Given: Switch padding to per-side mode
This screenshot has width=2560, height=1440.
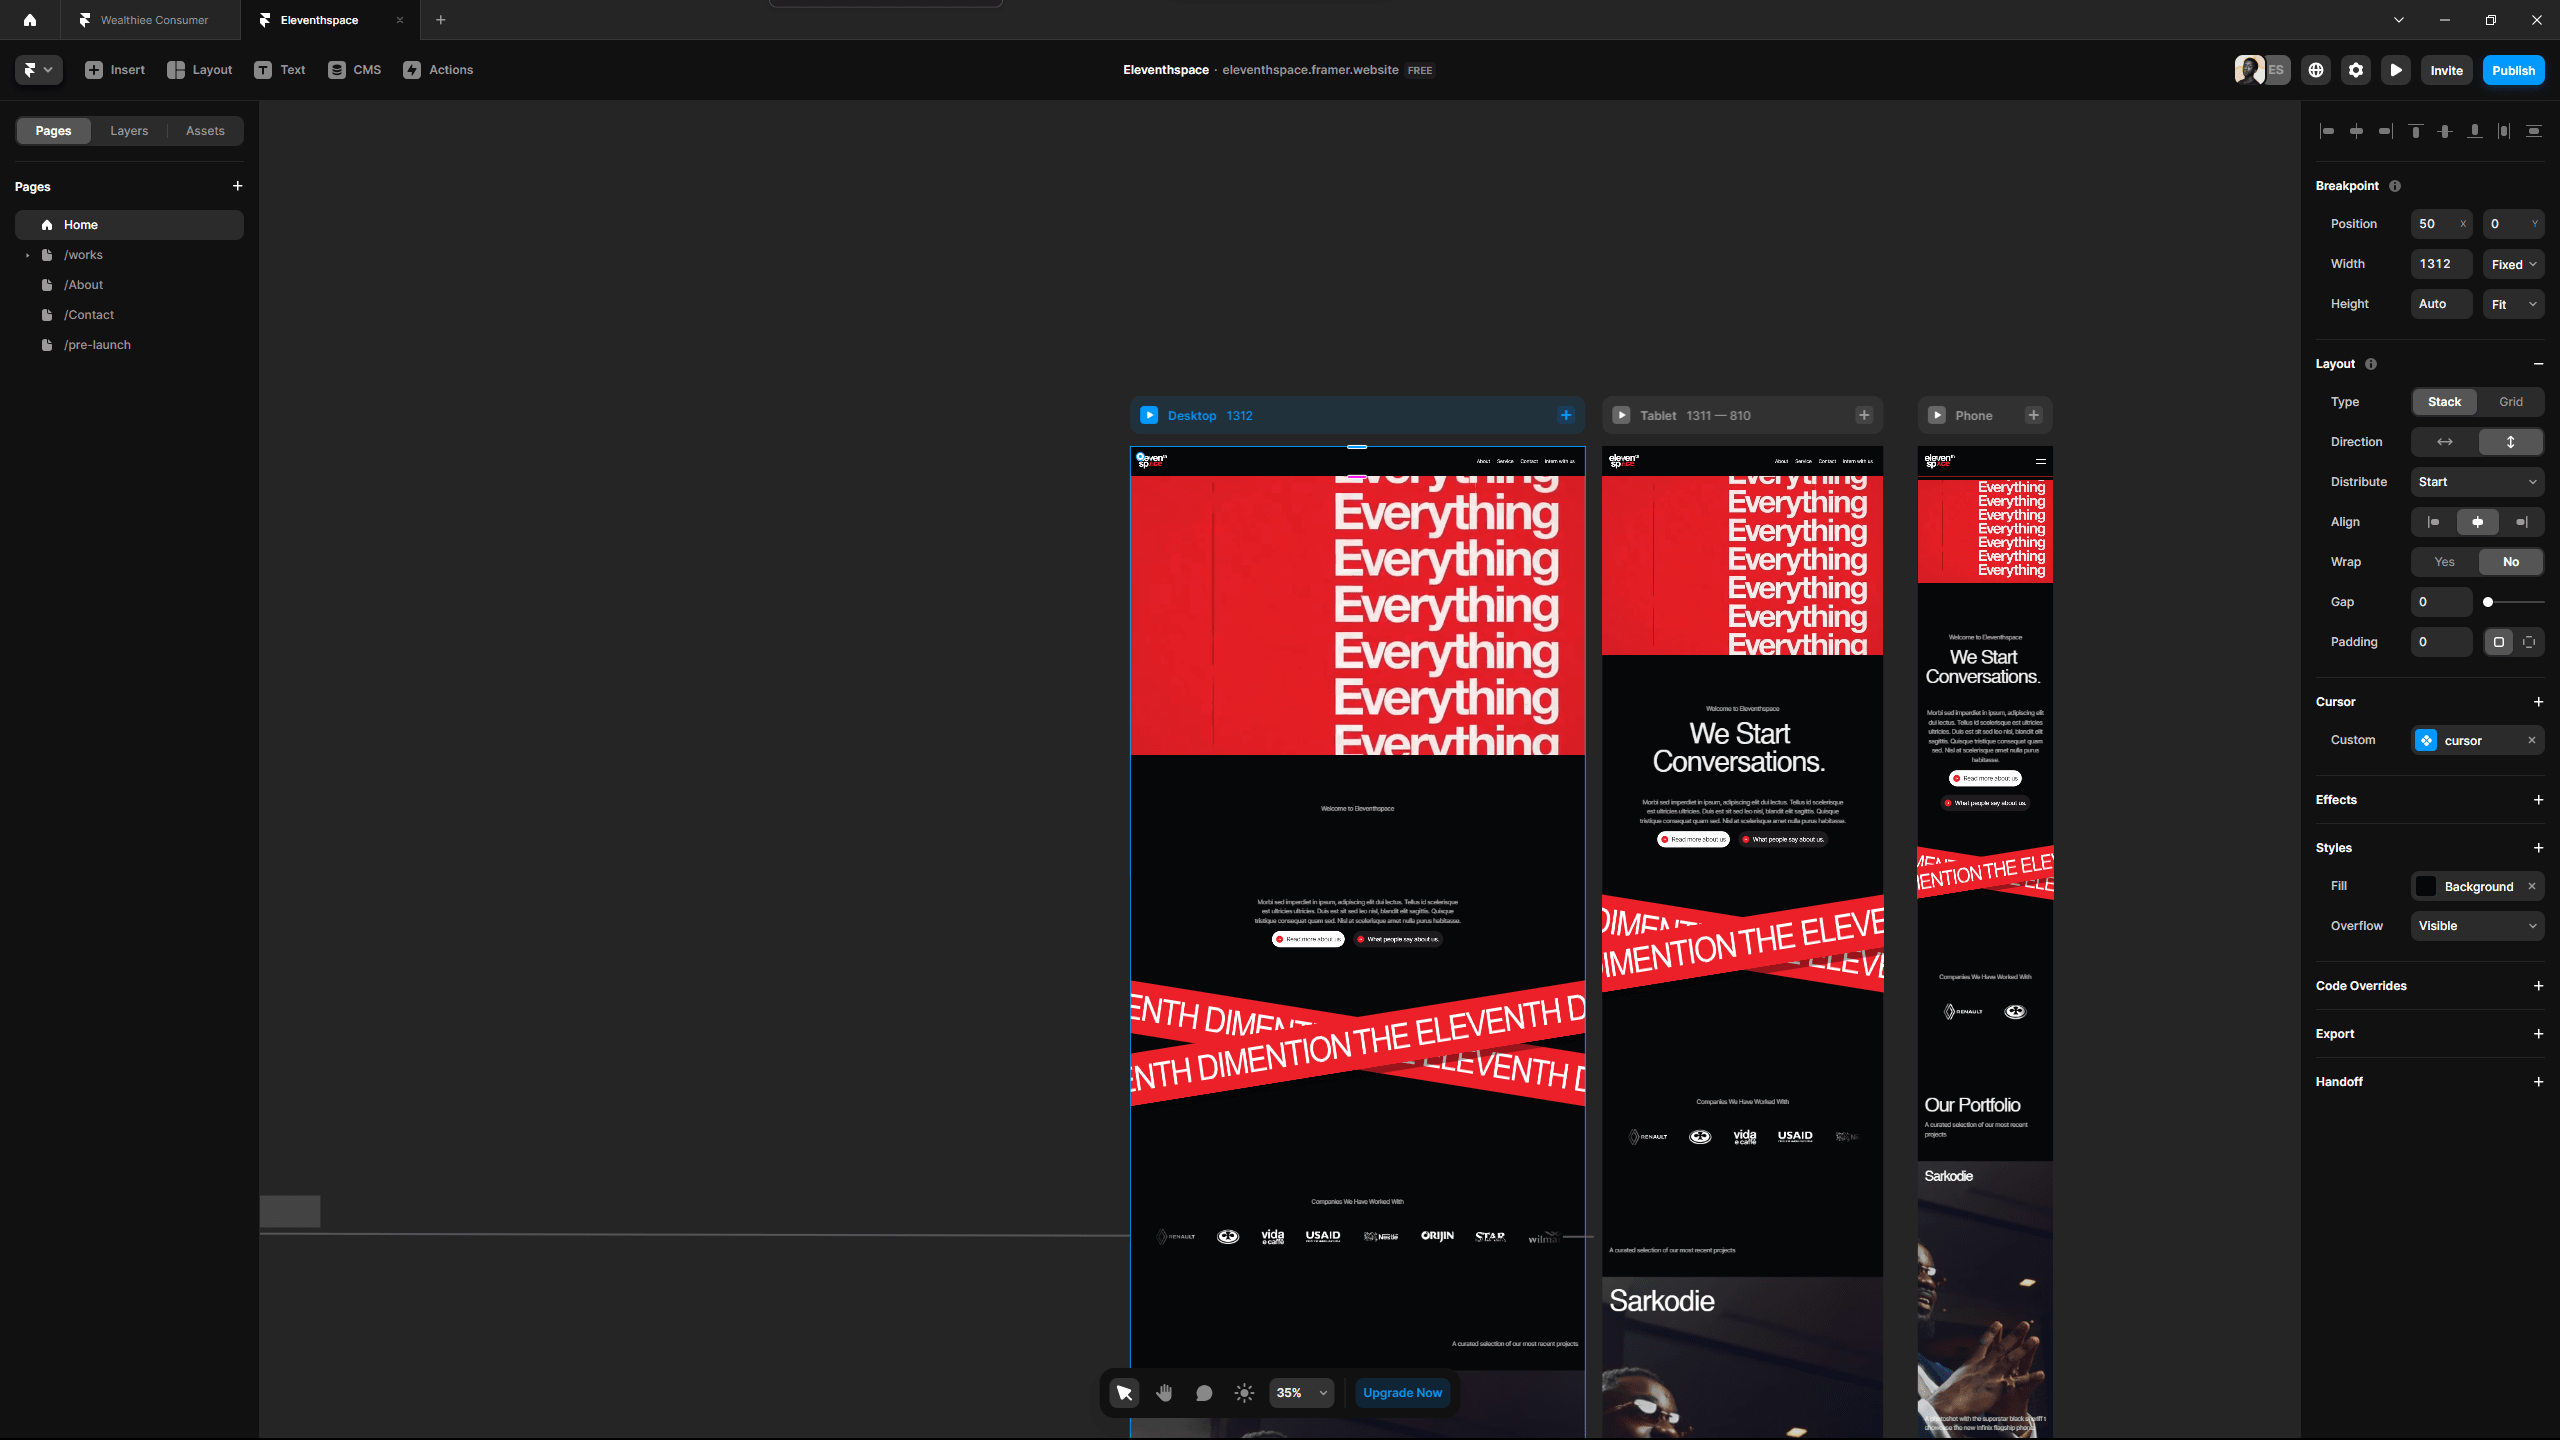Looking at the screenshot, I should click(2529, 642).
